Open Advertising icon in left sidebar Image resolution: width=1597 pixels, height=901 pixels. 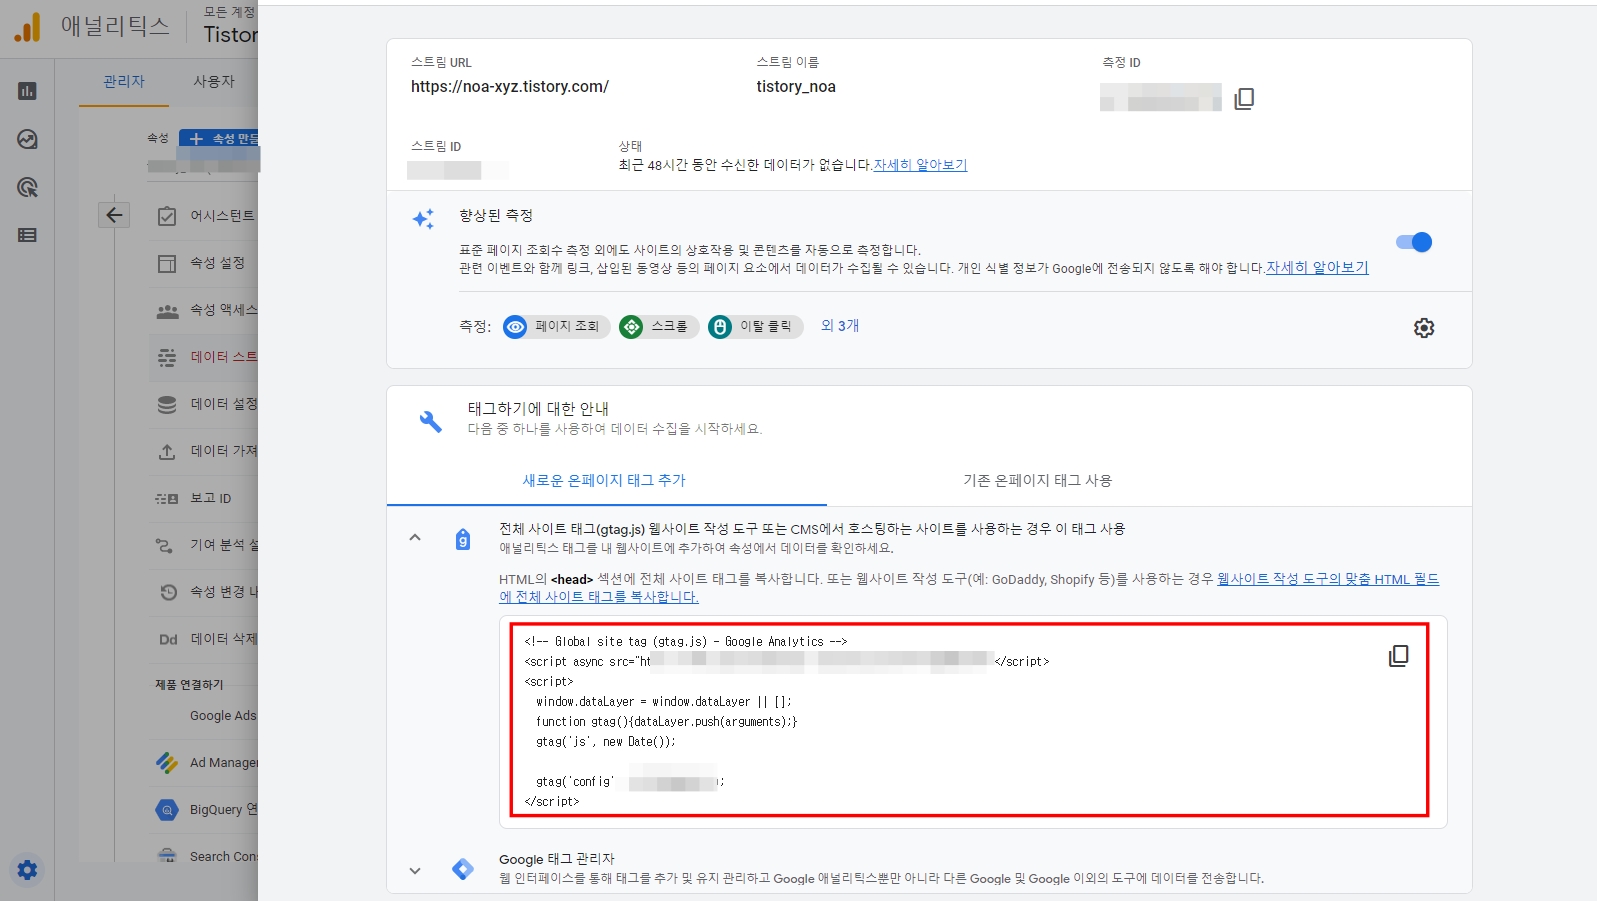[27, 187]
